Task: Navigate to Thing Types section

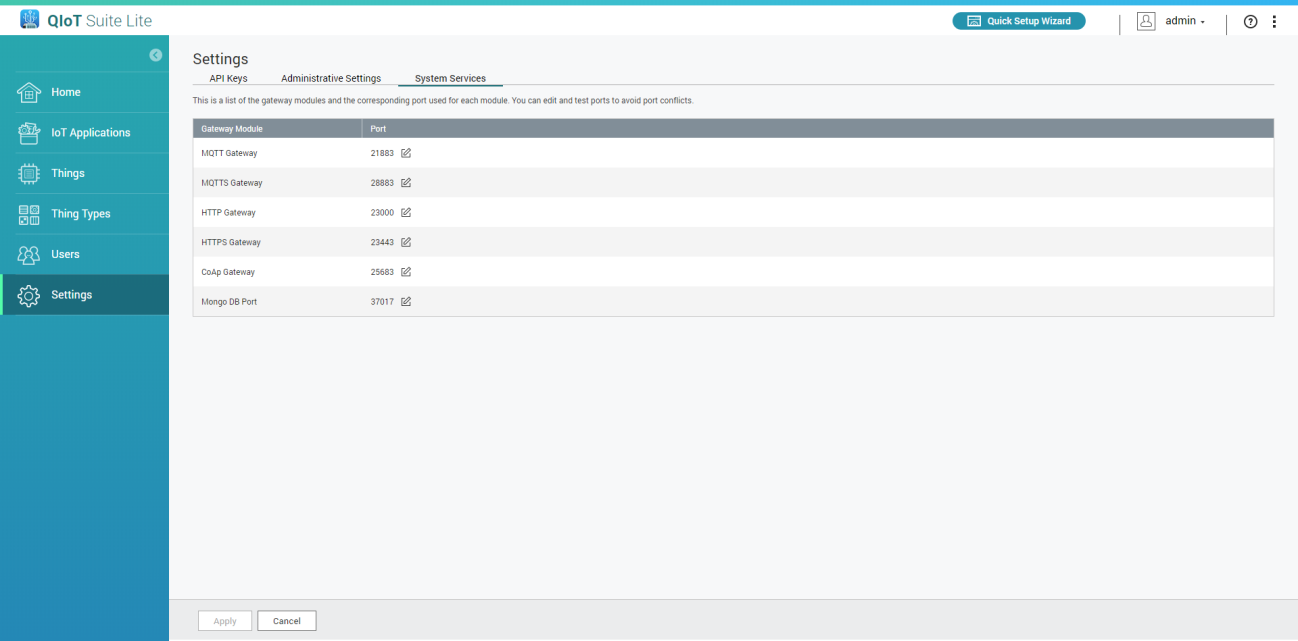Action: [80, 214]
